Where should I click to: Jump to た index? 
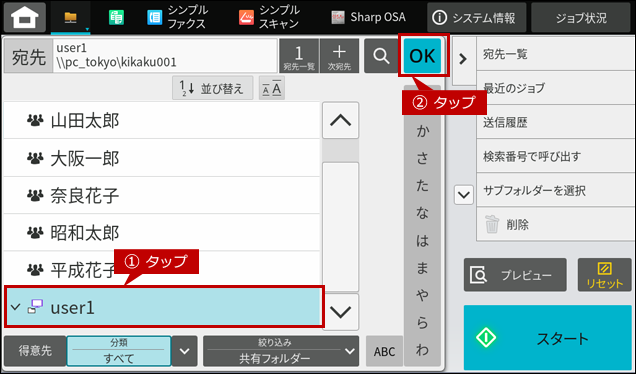point(422,186)
